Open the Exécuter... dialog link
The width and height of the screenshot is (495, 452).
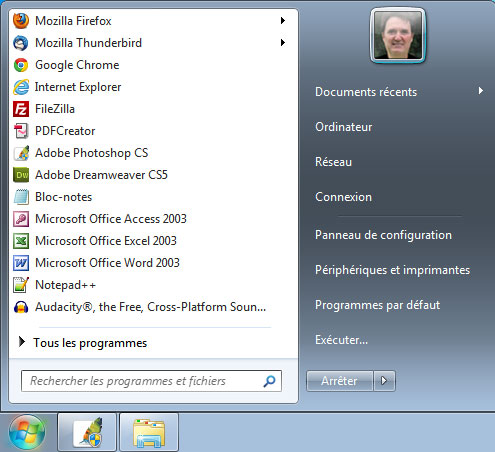tap(341, 340)
